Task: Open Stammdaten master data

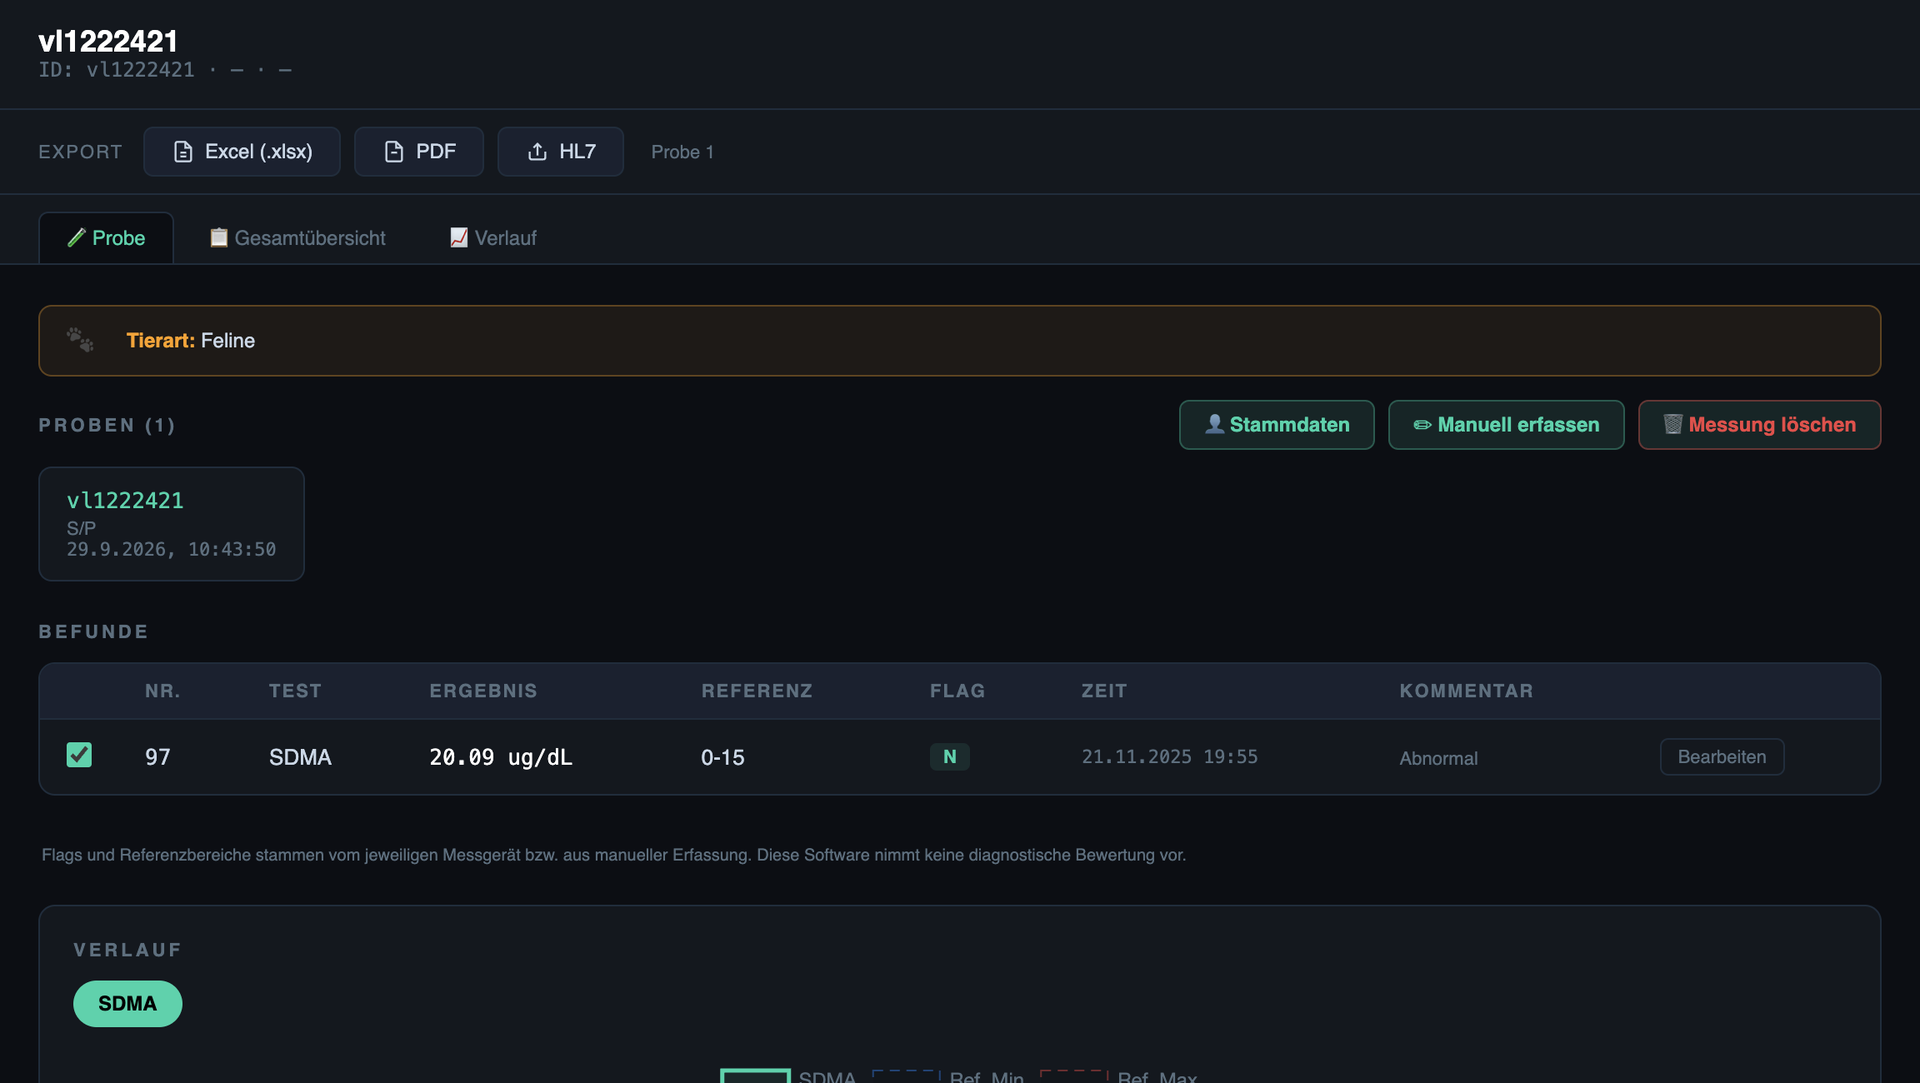Action: 1277,425
